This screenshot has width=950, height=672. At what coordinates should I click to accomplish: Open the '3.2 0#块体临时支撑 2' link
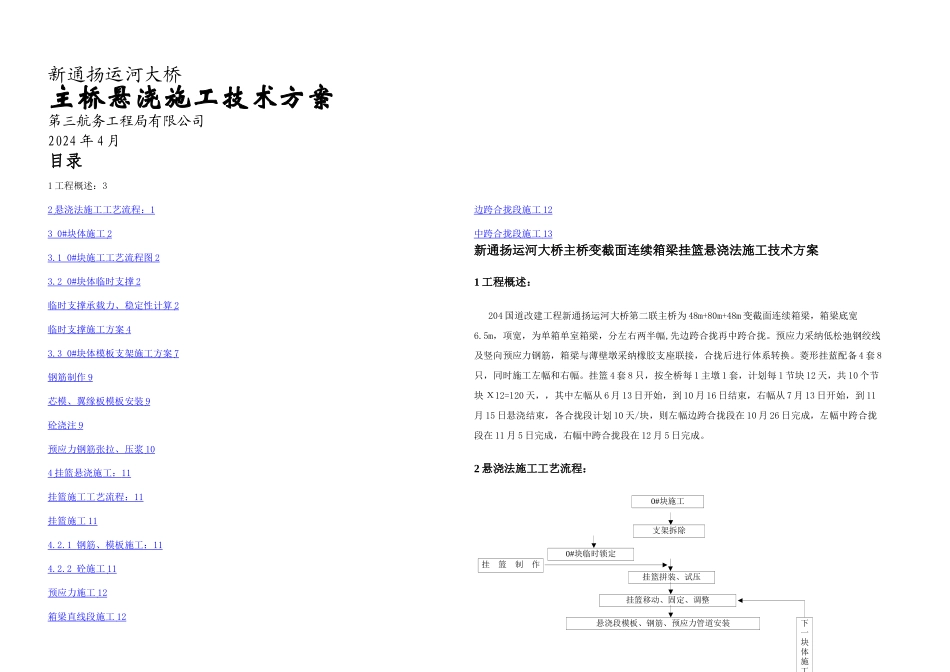tap(94, 282)
